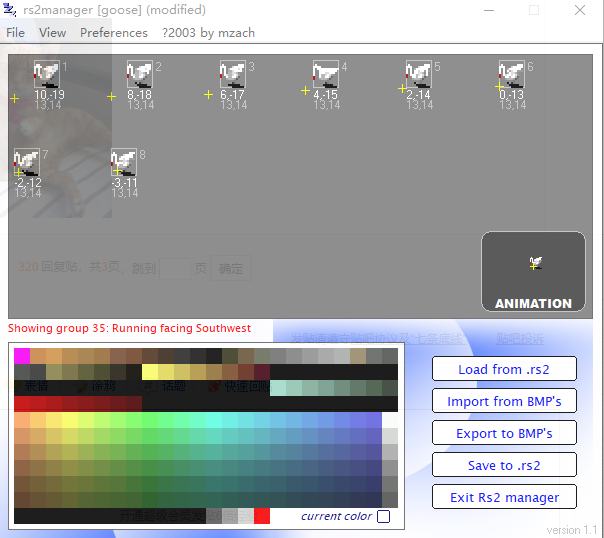Click Load from .rs2 button
This screenshot has width=604, height=538.
pos(504,369)
